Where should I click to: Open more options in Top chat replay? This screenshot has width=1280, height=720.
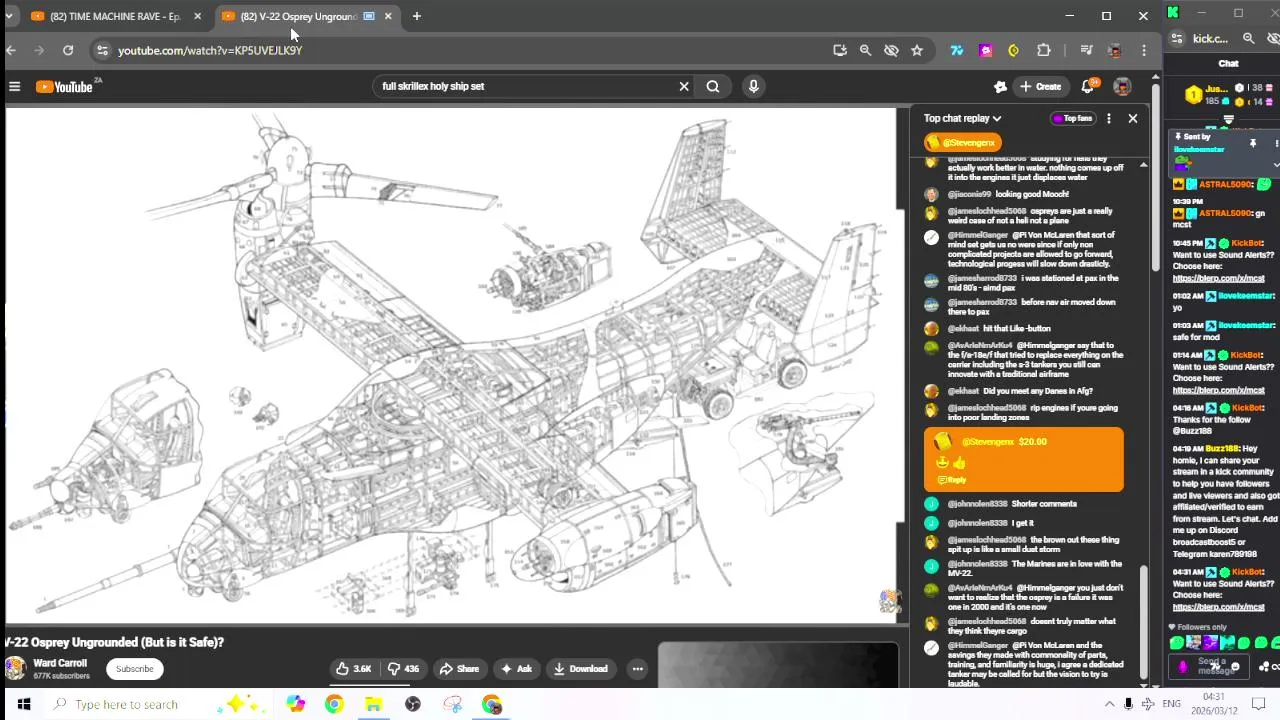pyautogui.click(x=1108, y=119)
